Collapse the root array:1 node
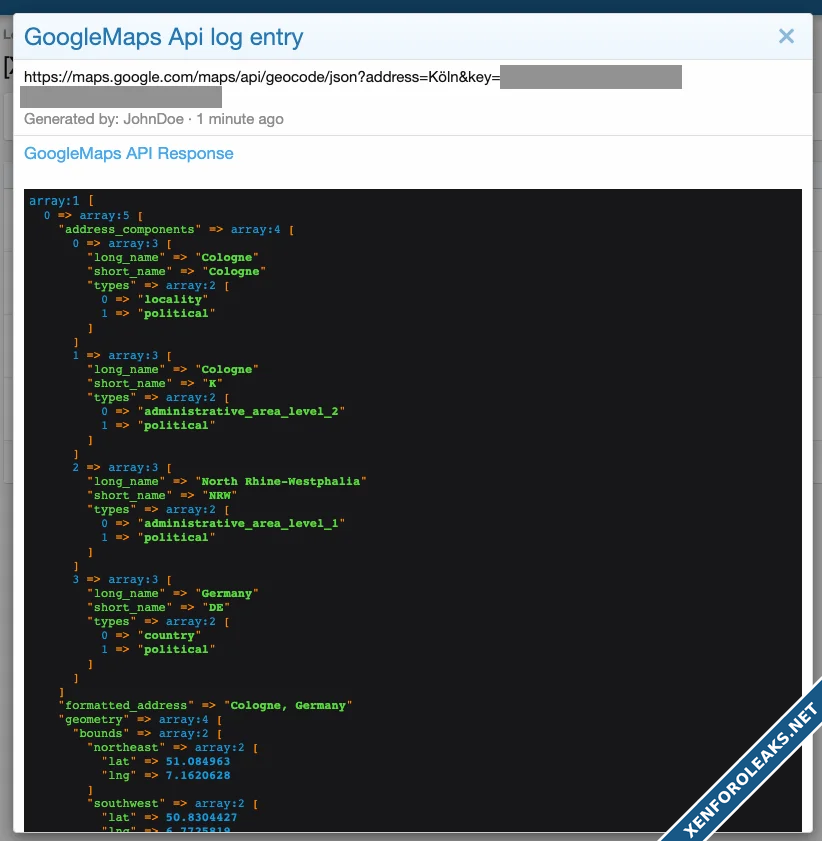 click(54, 201)
